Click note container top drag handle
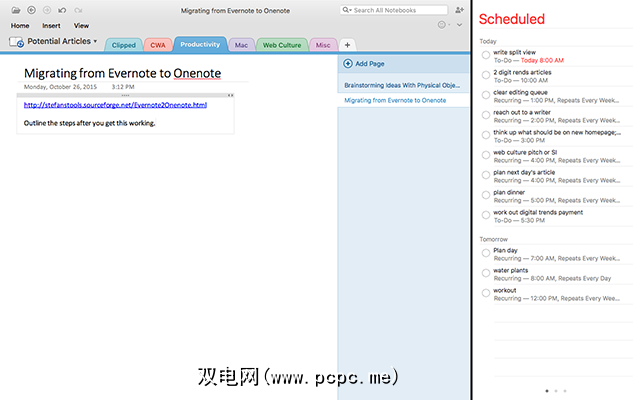The height and width of the screenshot is (400, 640). coord(125,95)
